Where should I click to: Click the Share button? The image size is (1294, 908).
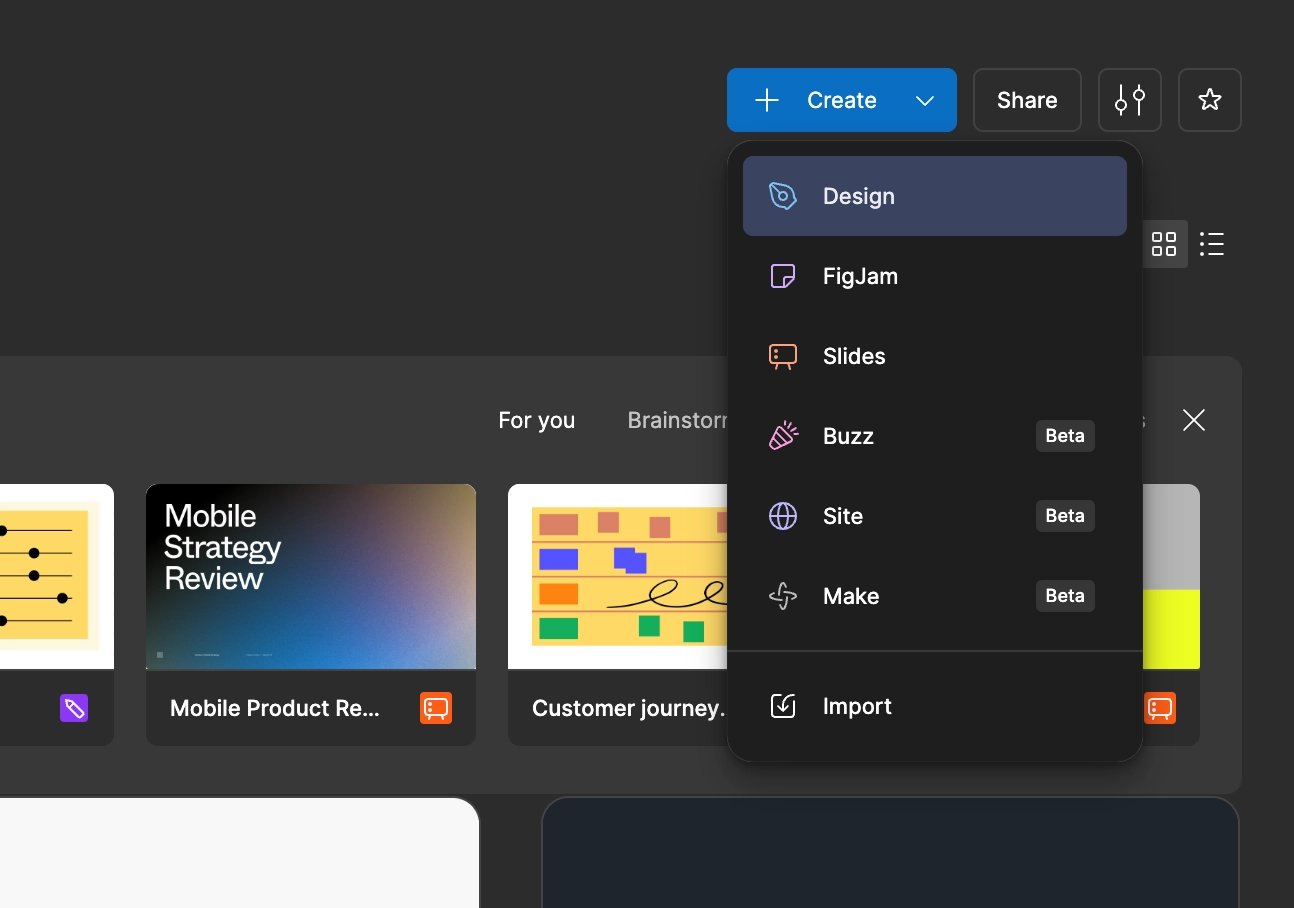pyautogui.click(x=1027, y=100)
